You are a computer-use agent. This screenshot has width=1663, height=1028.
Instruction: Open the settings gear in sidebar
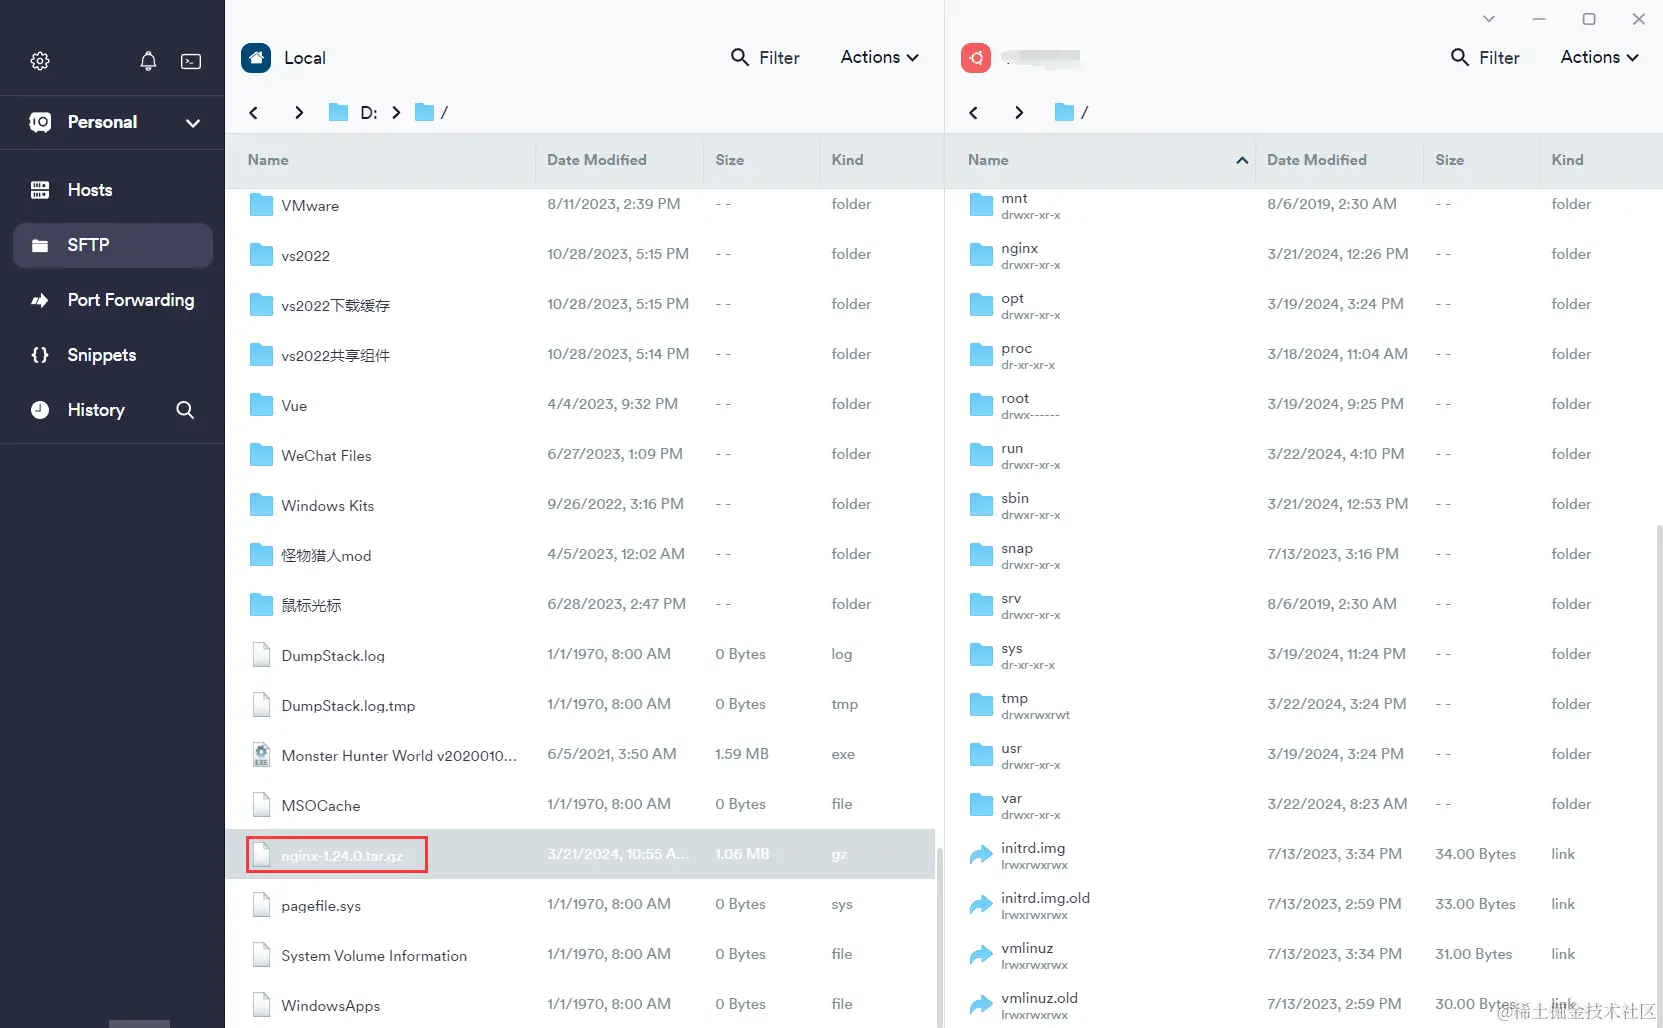tap(40, 61)
